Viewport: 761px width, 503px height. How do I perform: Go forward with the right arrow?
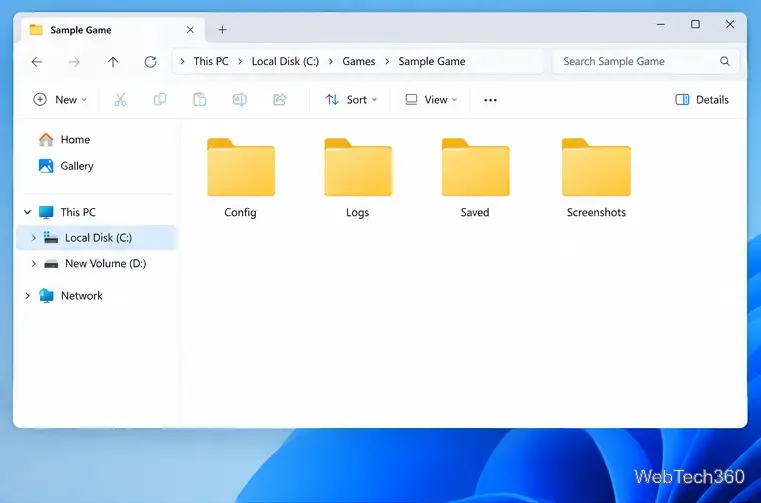point(74,62)
